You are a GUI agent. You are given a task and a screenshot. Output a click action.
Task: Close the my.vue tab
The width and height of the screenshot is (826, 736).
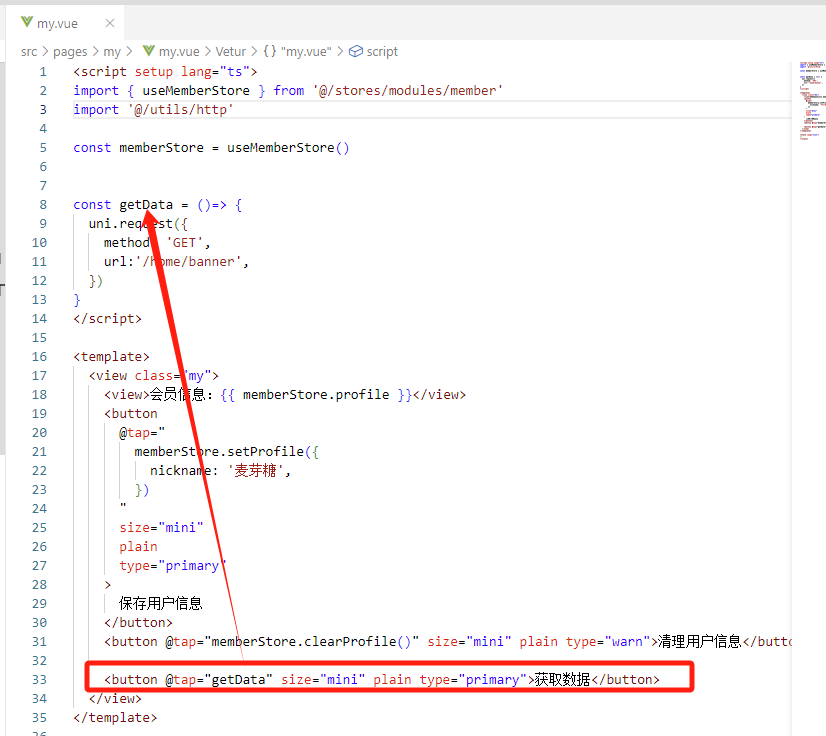[110, 23]
